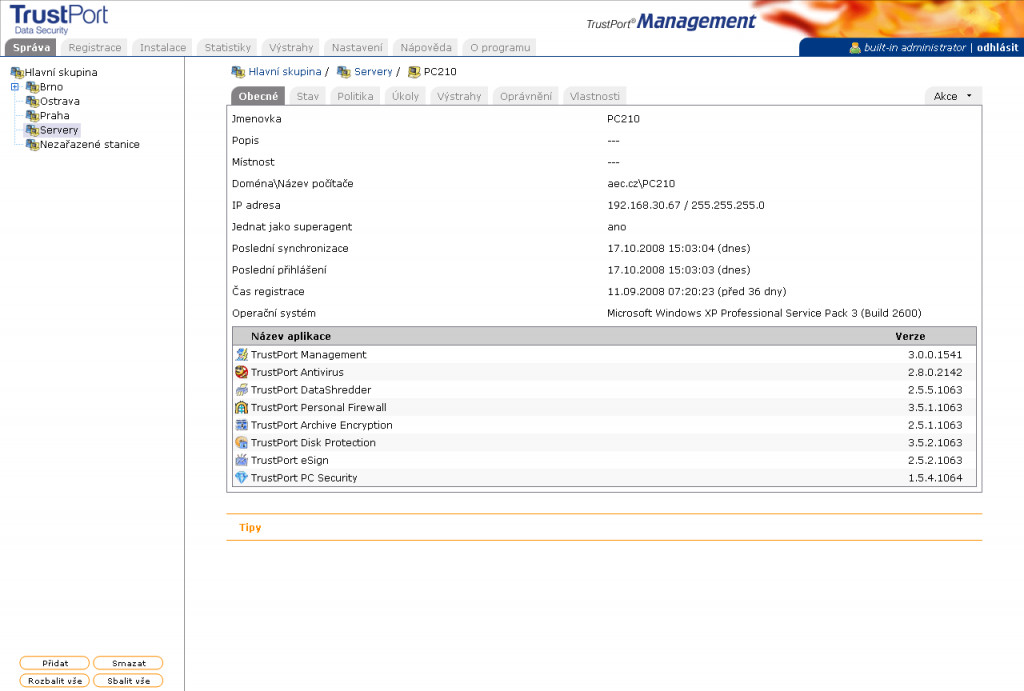Screen dimensions: 1024x691
Task: Open the Akce dropdown menu
Action: point(953,96)
